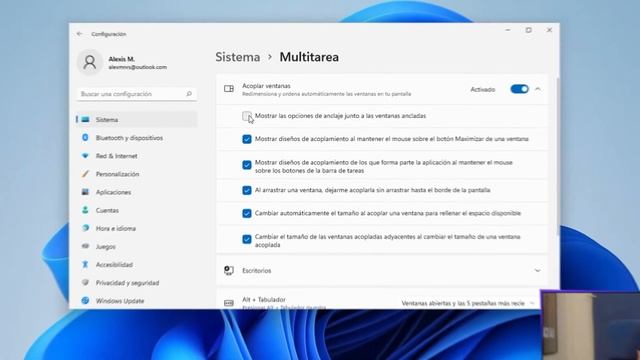Open Hora e idioma settings
The image size is (640, 360).
point(137,228)
